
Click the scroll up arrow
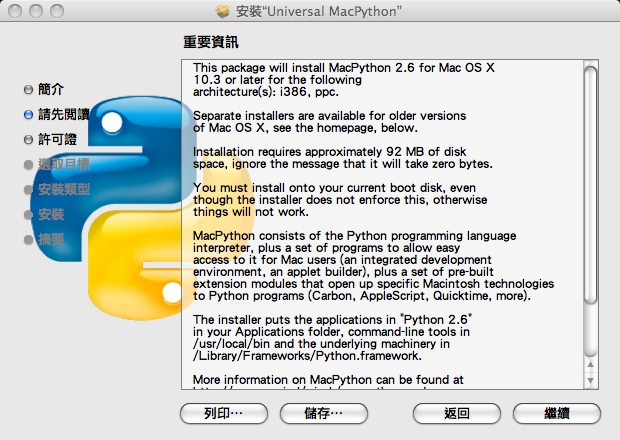pos(590,364)
